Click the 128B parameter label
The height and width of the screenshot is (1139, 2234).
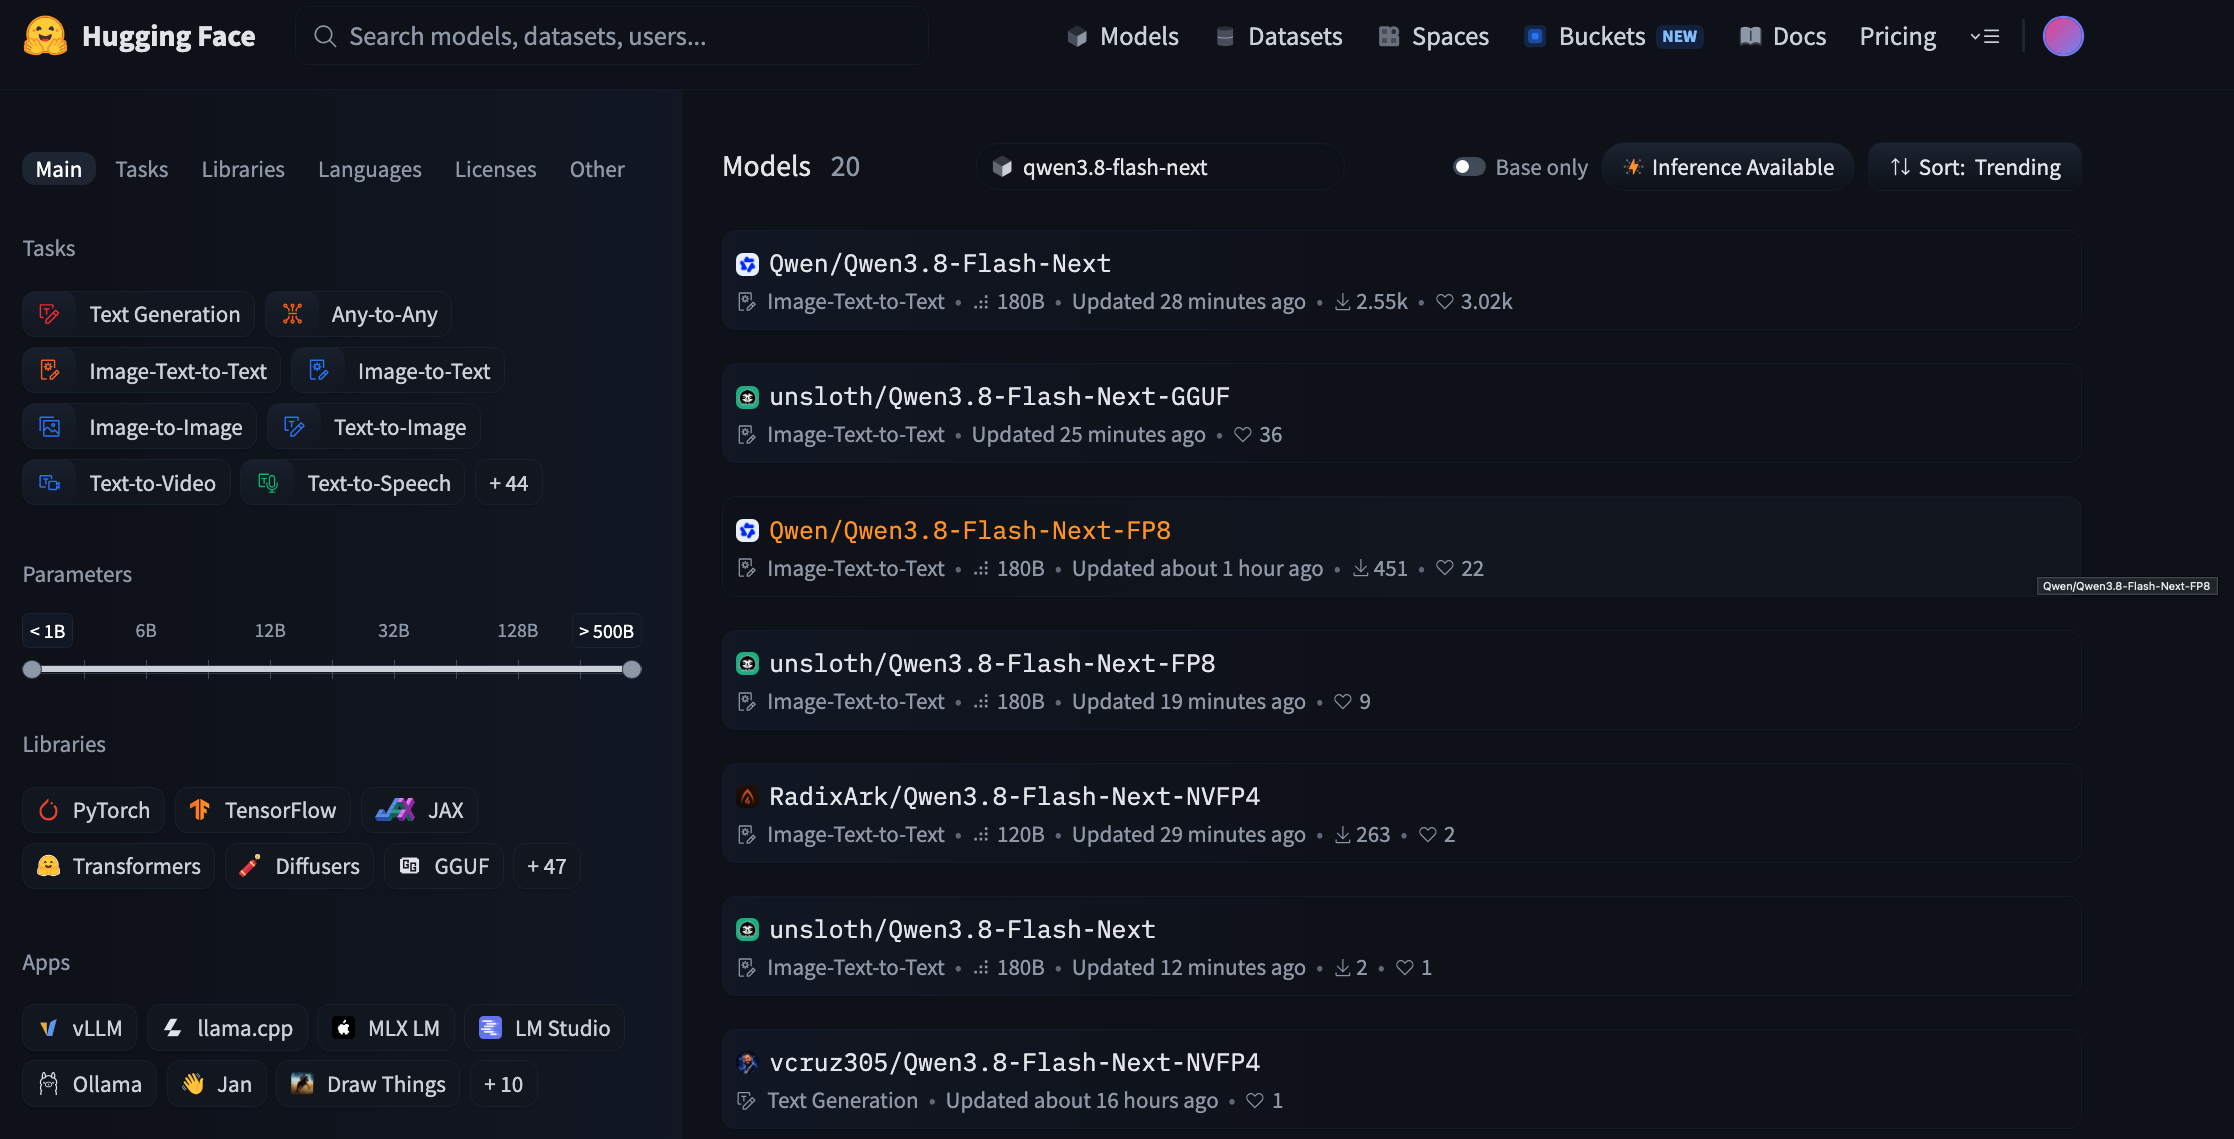pyautogui.click(x=517, y=631)
